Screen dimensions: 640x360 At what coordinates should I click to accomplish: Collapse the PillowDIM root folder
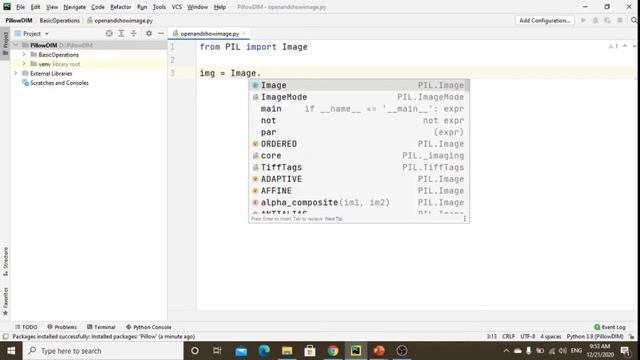point(16,45)
